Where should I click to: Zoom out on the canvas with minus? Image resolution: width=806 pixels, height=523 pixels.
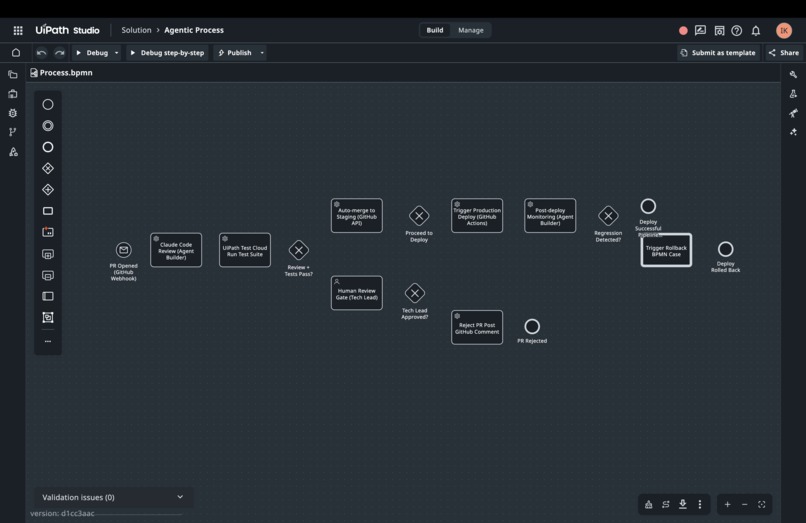click(x=744, y=504)
